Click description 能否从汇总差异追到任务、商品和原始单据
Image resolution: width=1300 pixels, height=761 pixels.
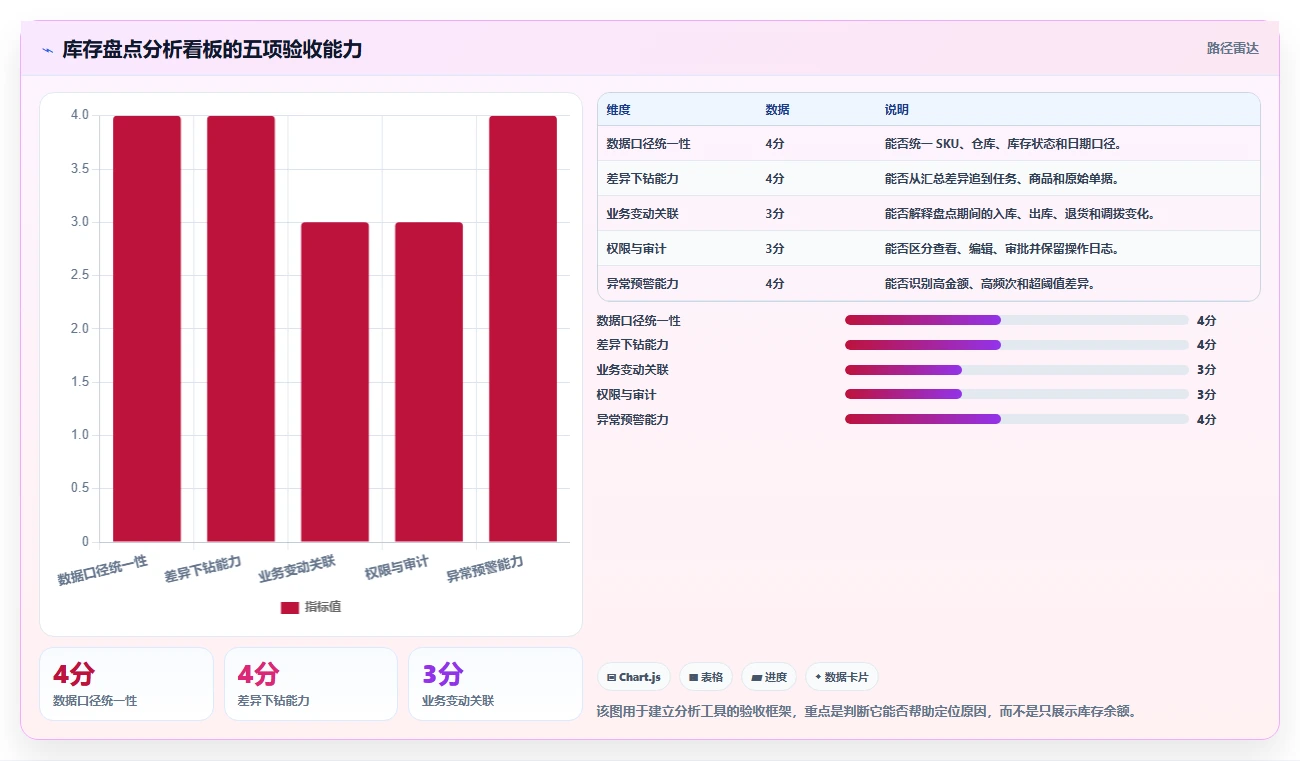pos(1002,179)
